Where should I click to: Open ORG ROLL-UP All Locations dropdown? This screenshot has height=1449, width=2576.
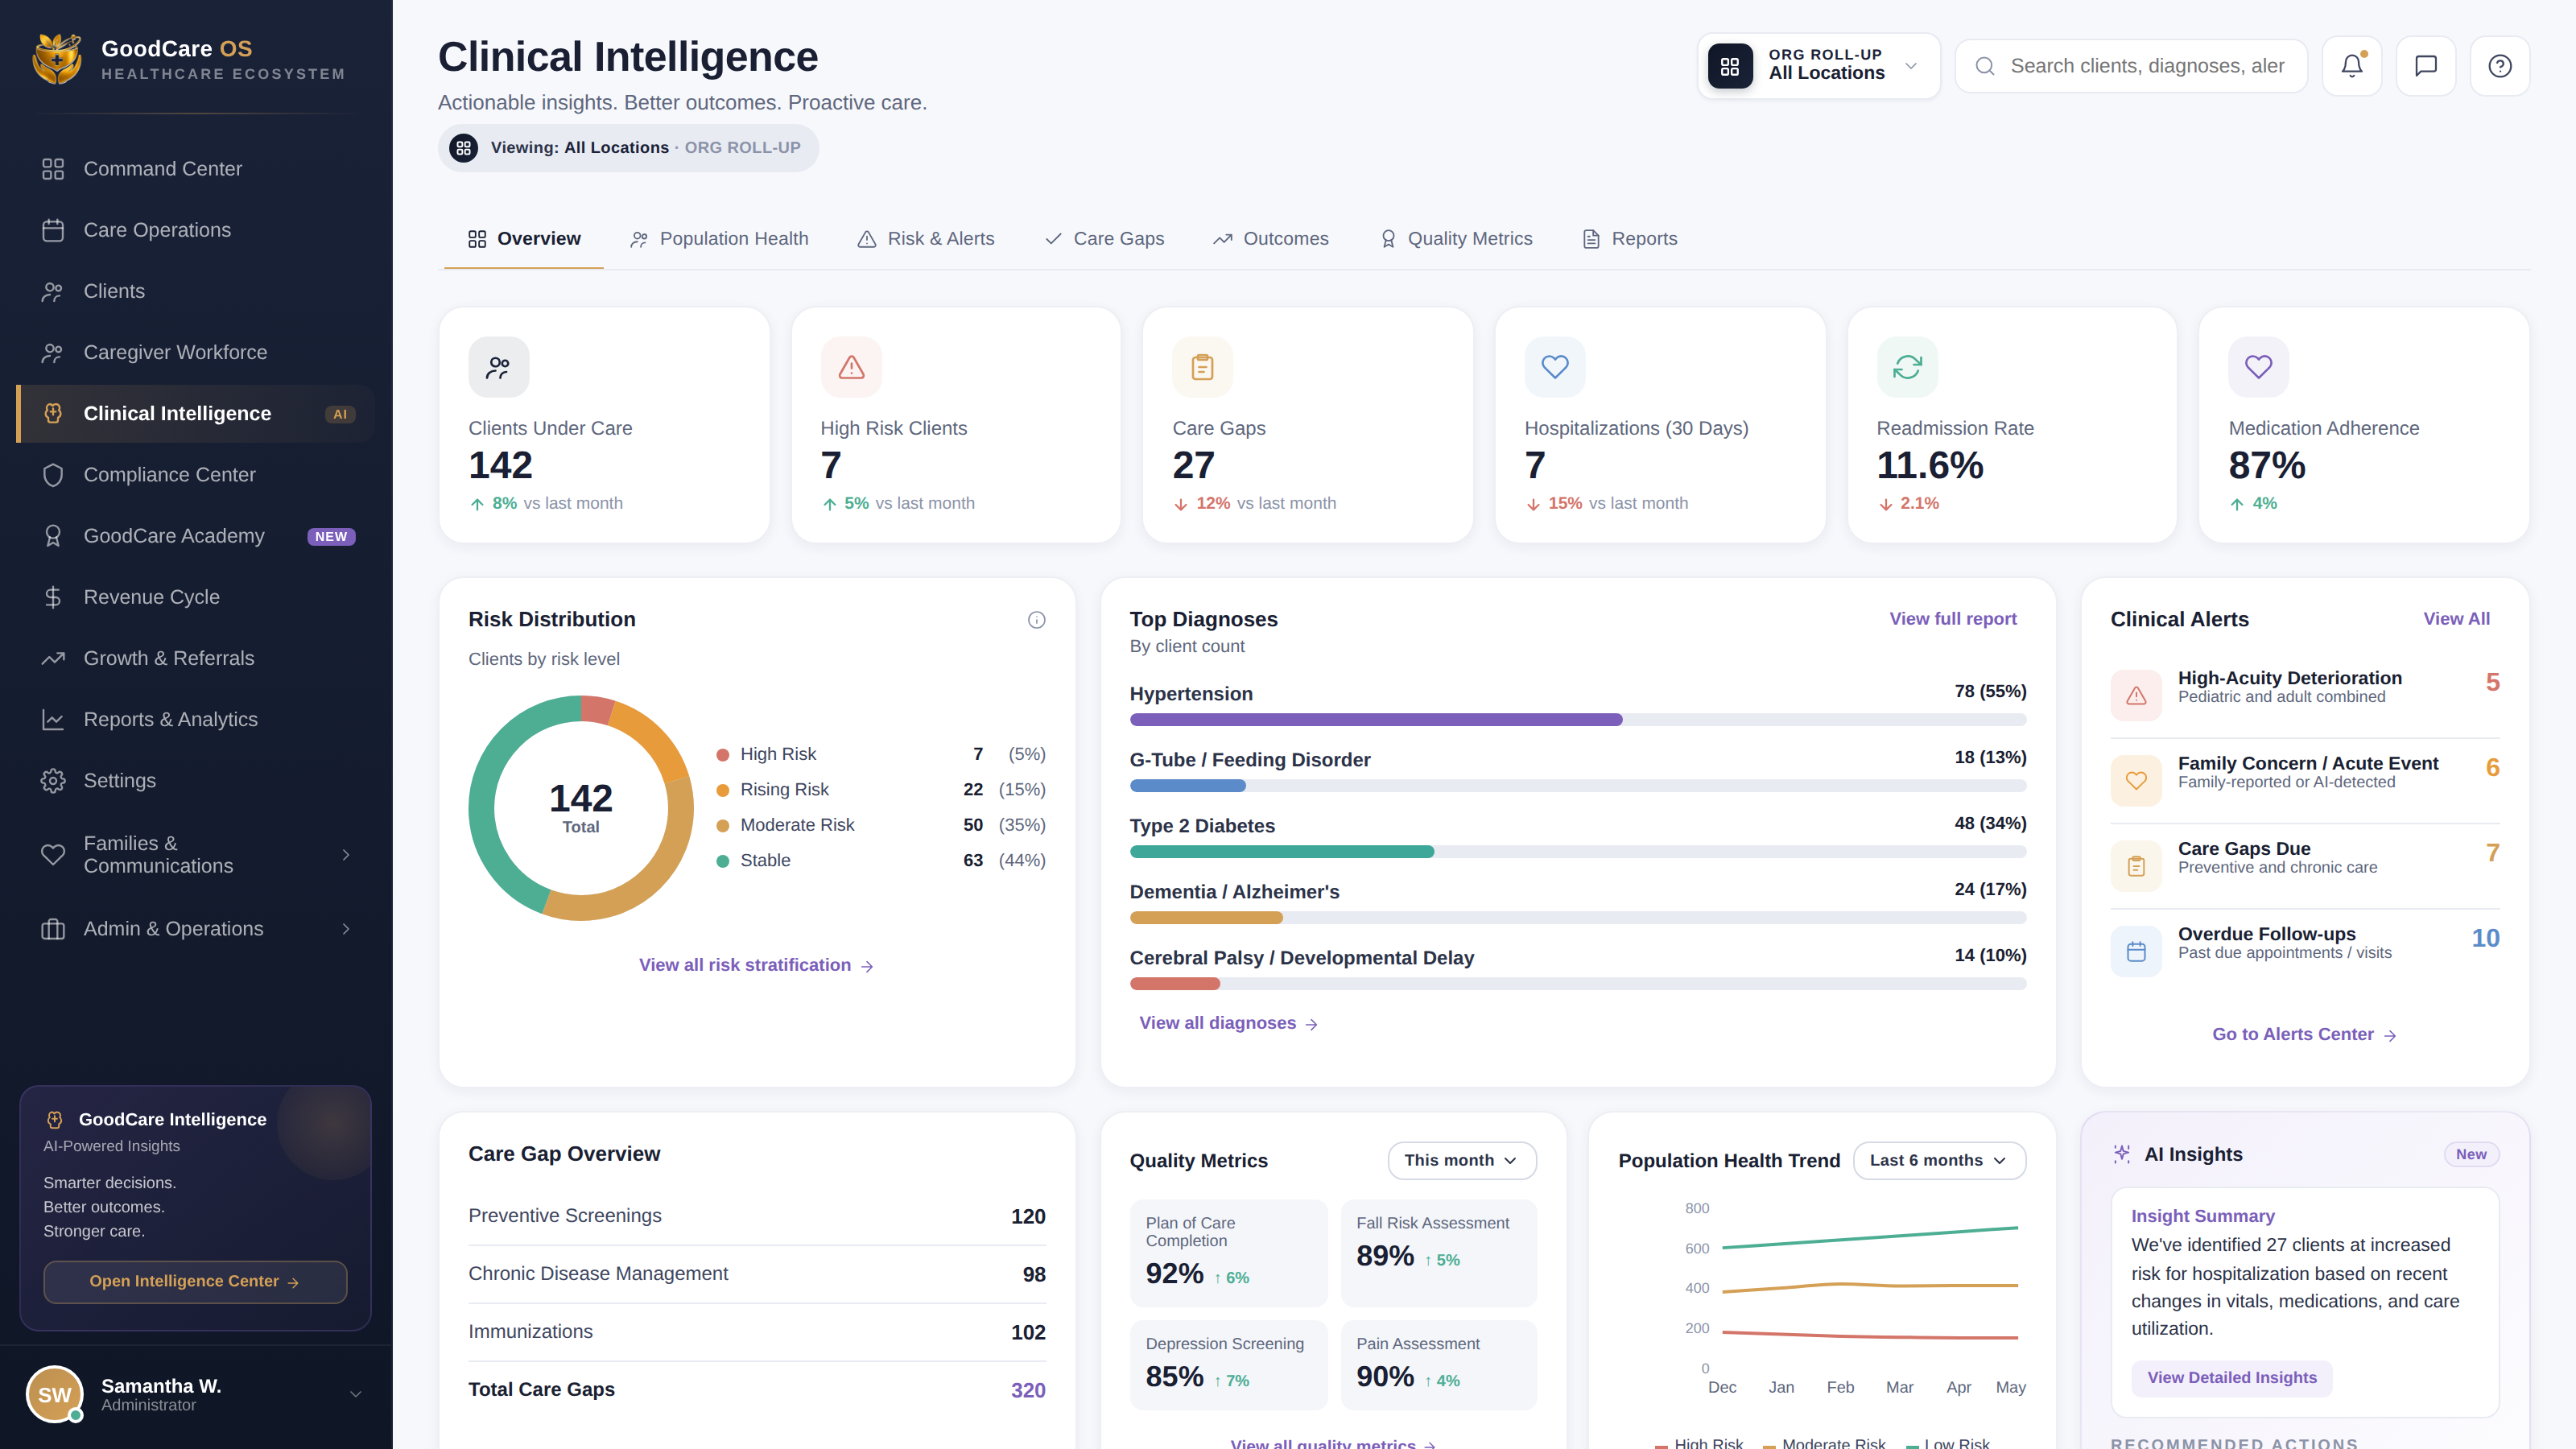click(1818, 66)
